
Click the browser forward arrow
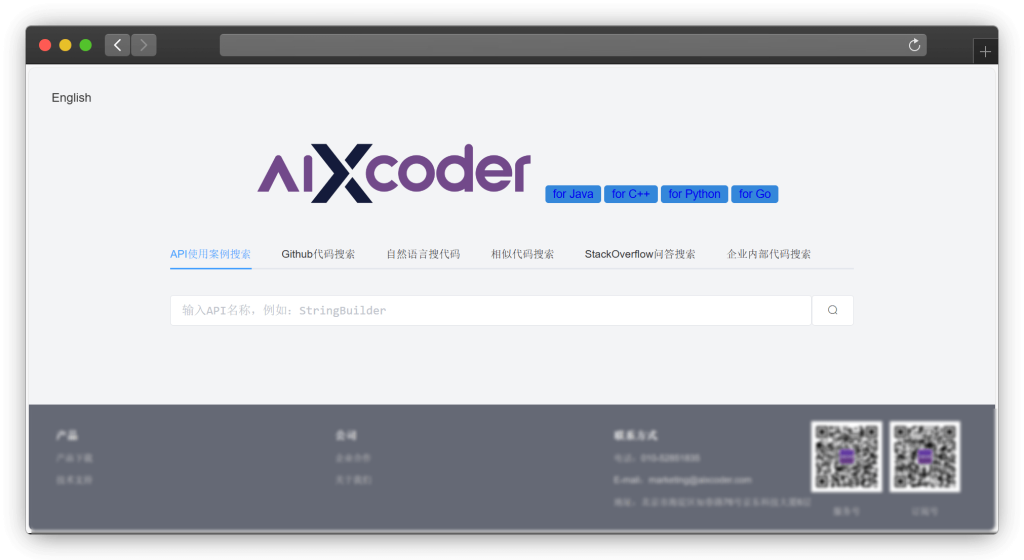click(144, 45)
